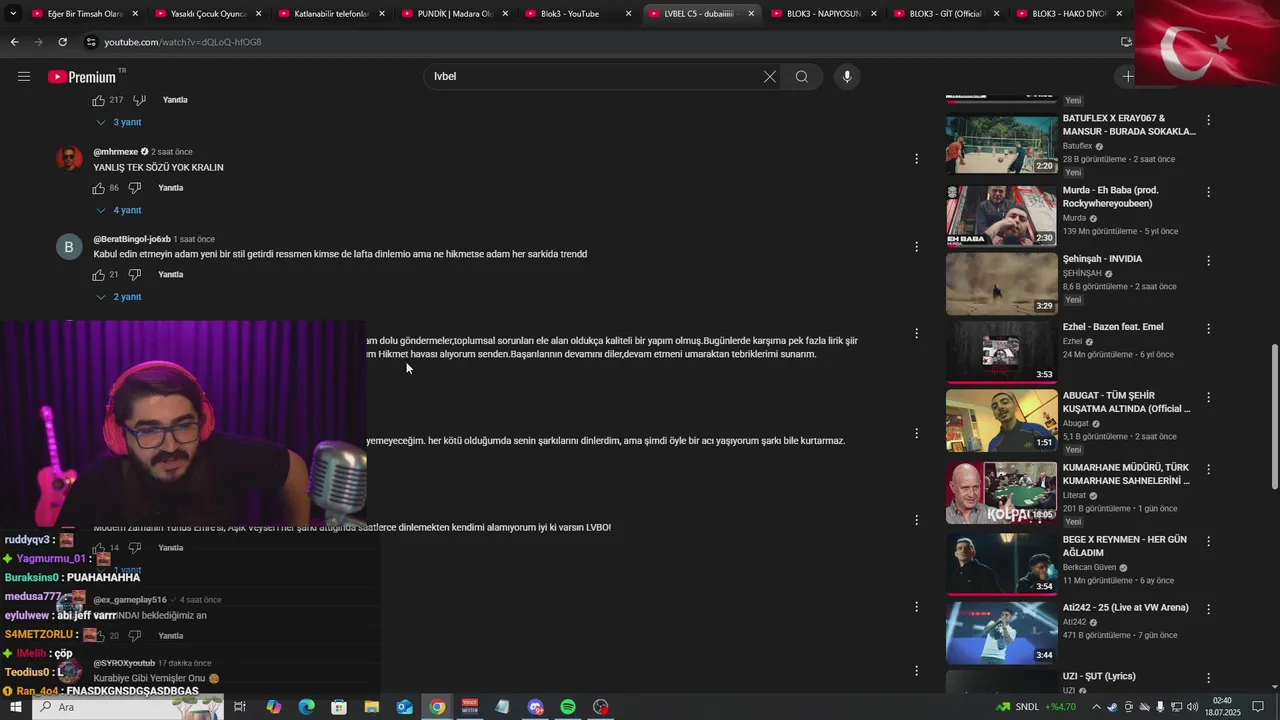The width and height of the screenshot is (1280, 720).
Task: Switch to PUNDİK | Madara tab
Action: [x=454, y=14]
